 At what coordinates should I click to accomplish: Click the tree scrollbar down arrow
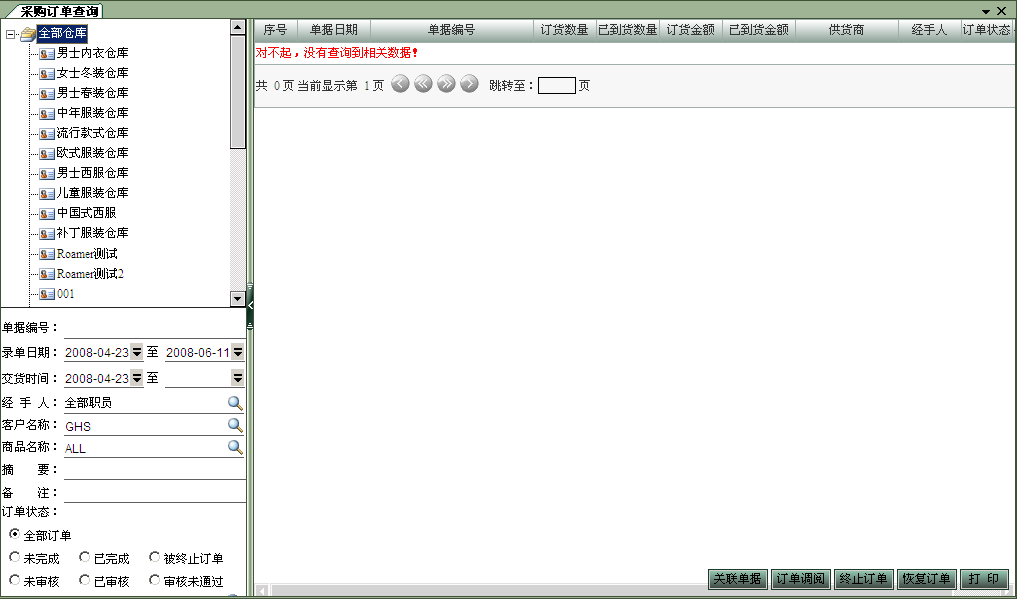coord(237,299)
